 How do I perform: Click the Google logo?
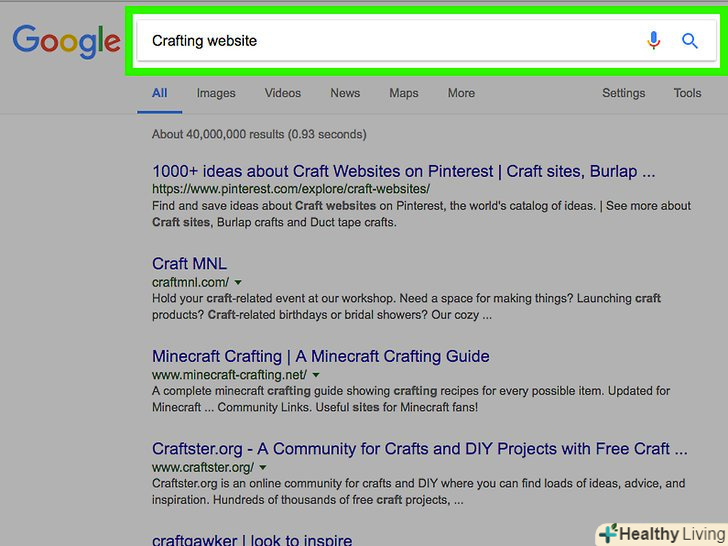coord(66,42)
